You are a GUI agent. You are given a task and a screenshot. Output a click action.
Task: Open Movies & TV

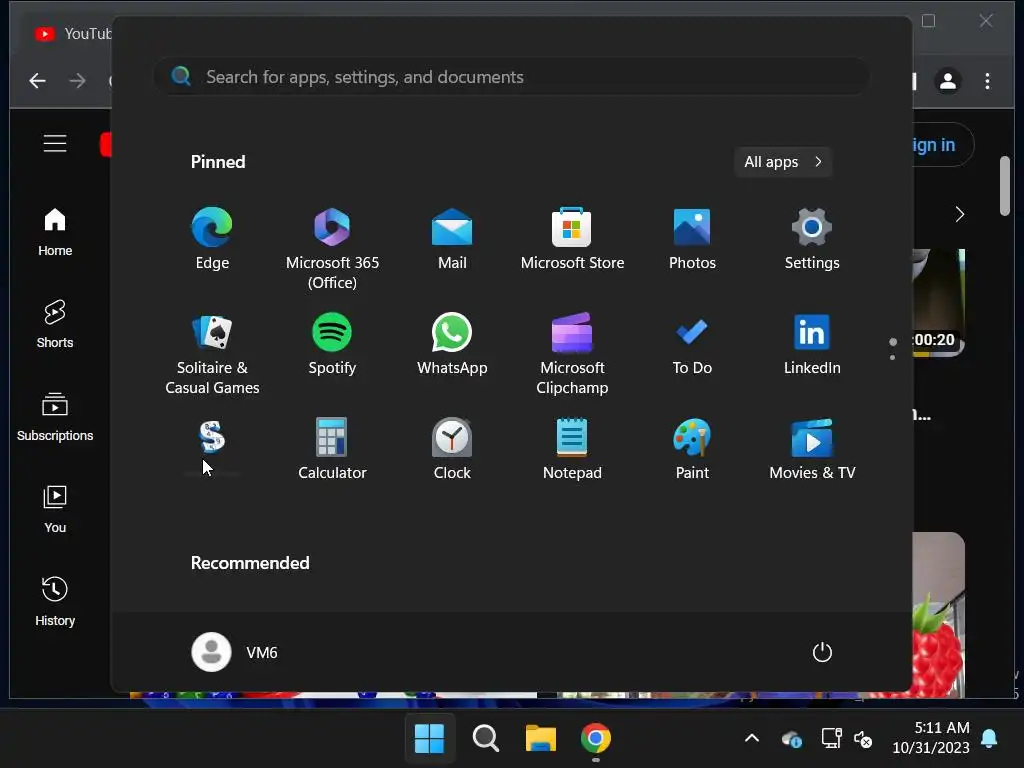(x=812, y=449)
